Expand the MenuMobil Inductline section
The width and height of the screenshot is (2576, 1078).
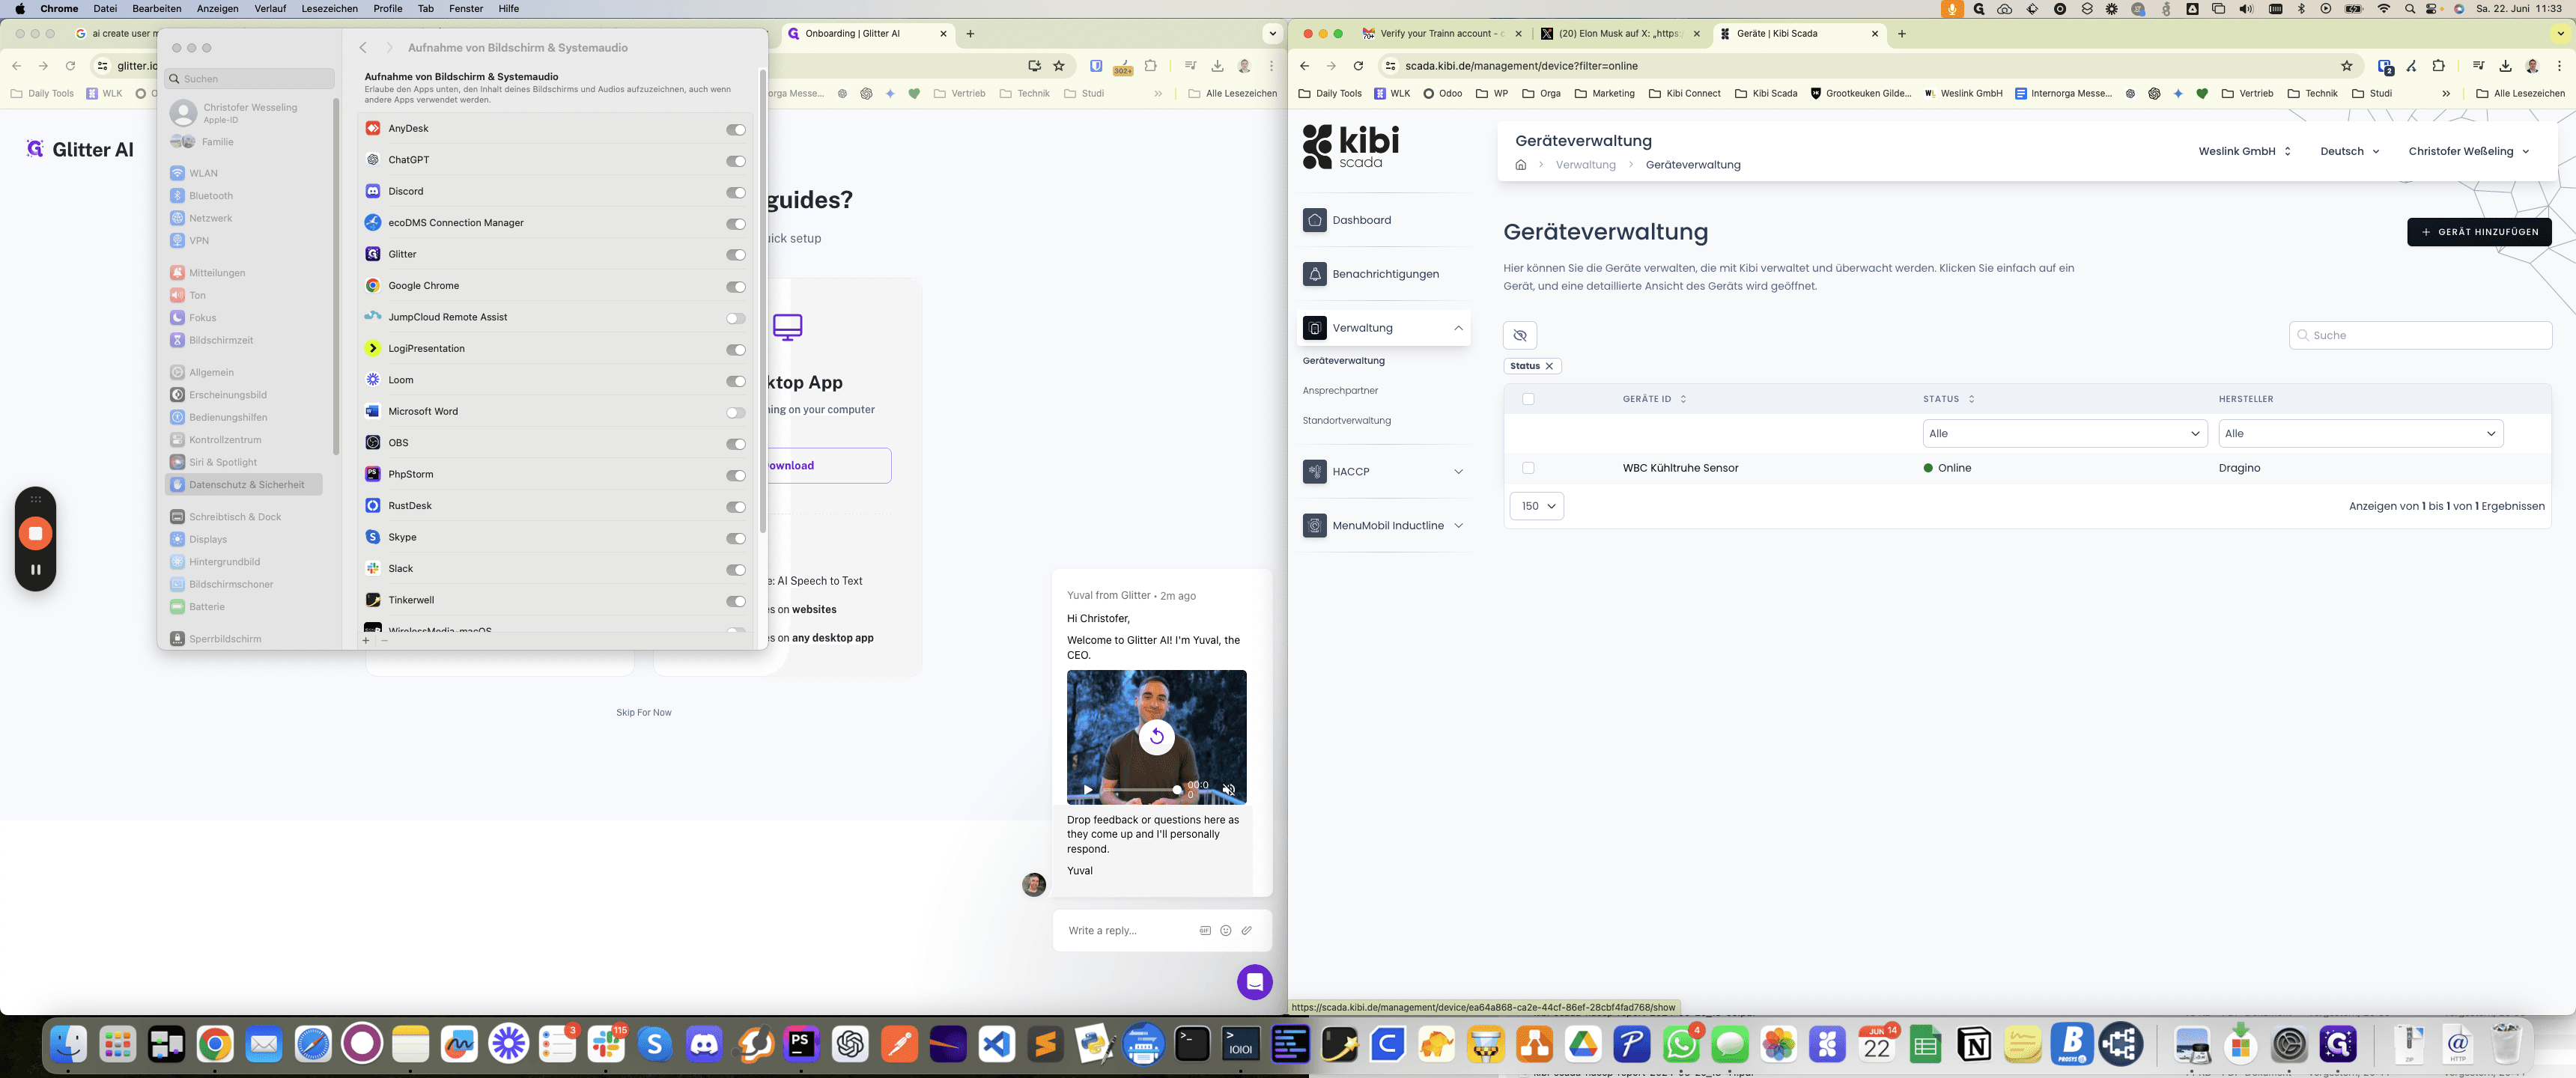1458,526
